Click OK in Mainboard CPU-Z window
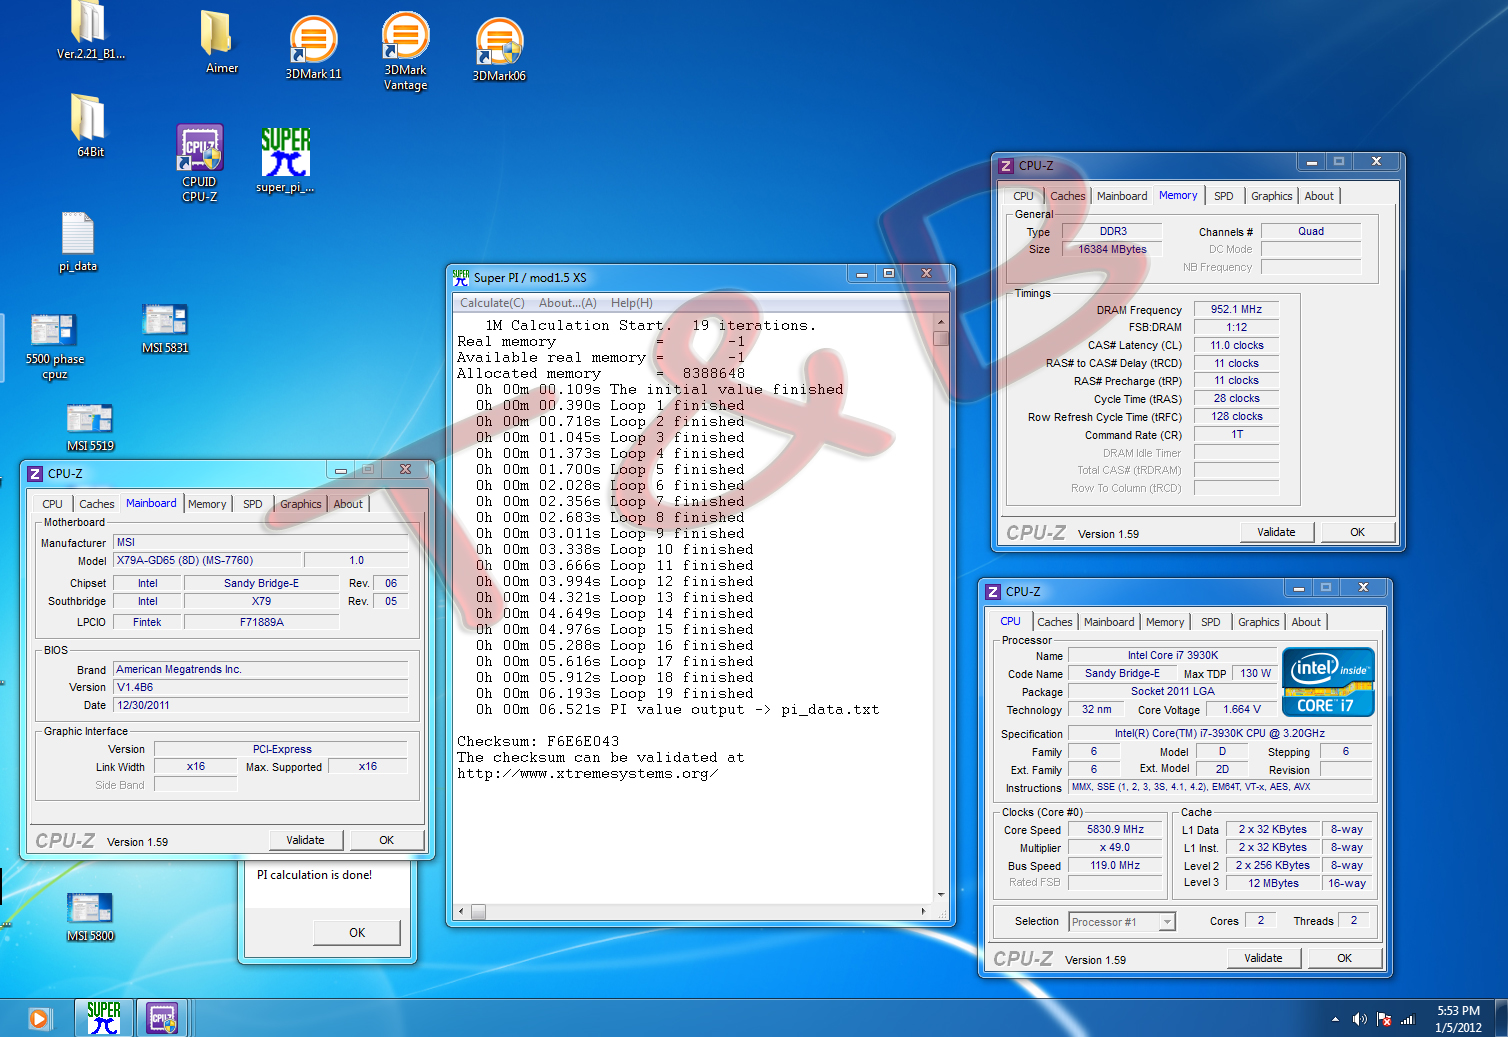 coord(386,840)
